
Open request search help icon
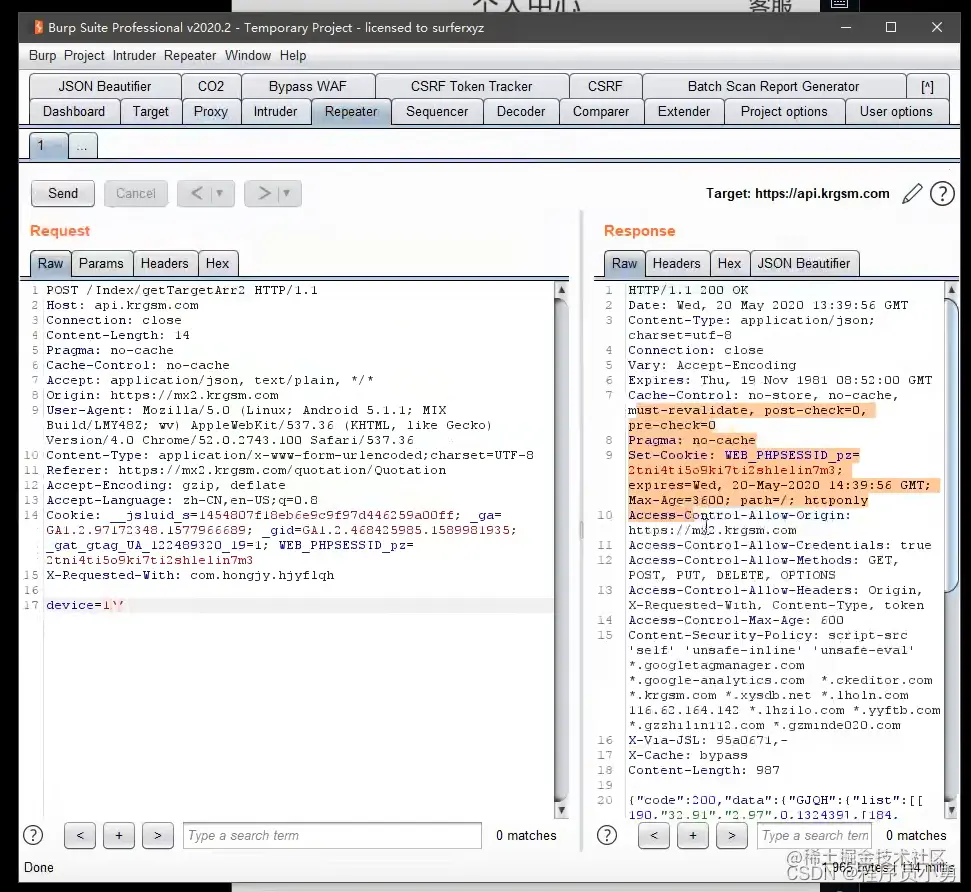pyautogui.click(x=33, y=836)
